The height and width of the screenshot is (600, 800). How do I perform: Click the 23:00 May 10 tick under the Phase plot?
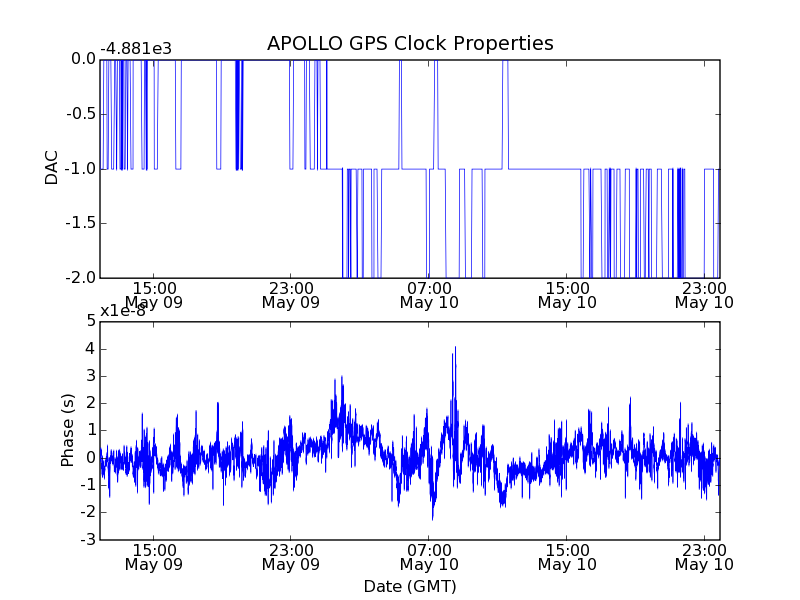click(704, 557)
